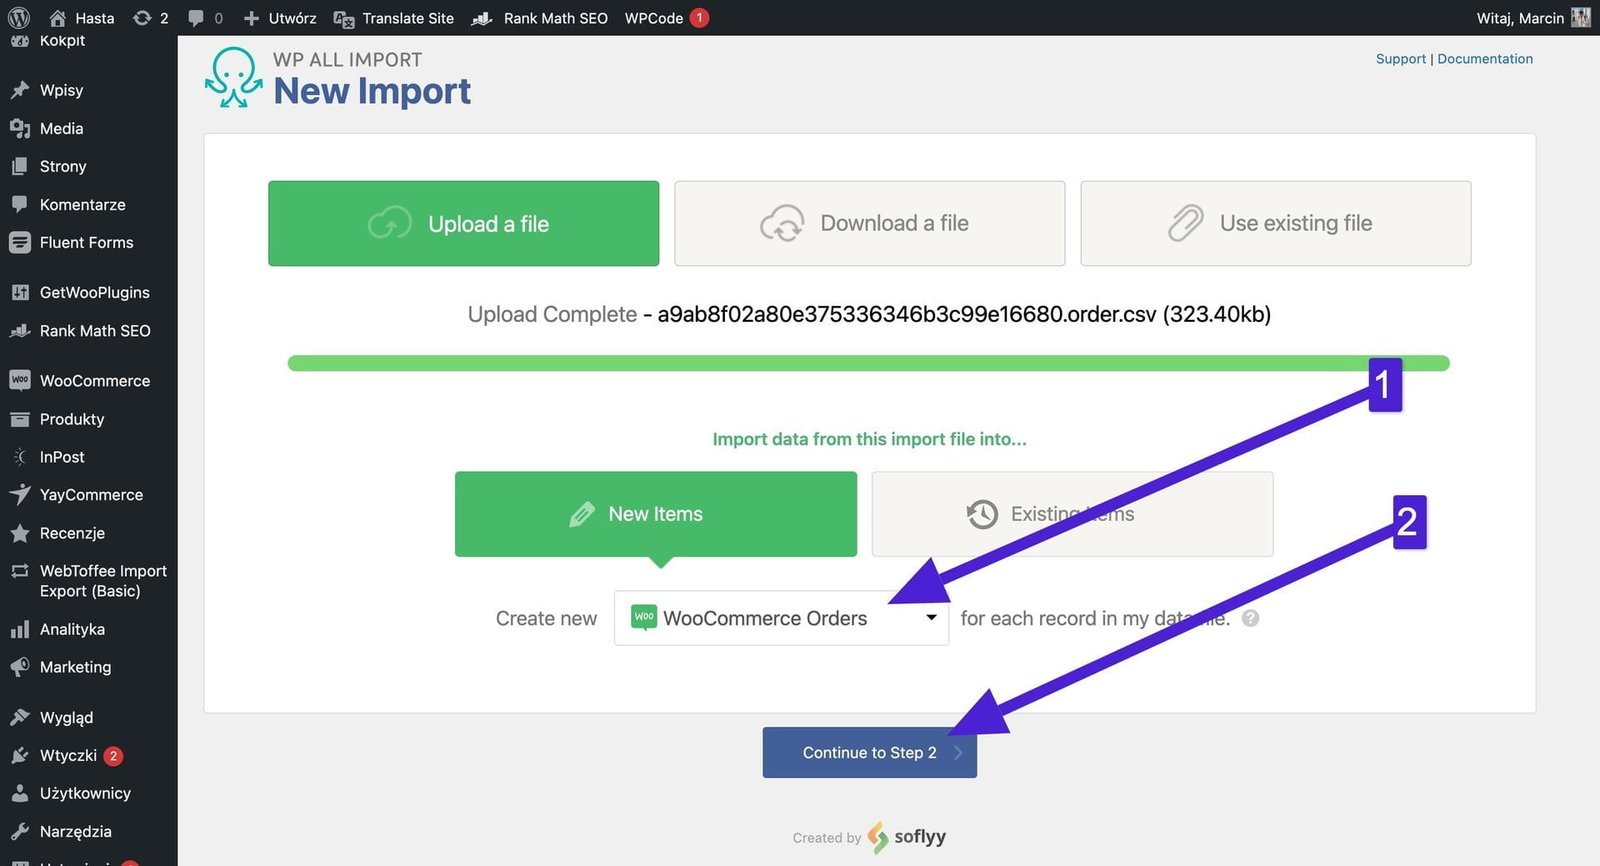Open the Recenzje star icon in sidebar
Viewport: 1600px width, 866px height.
[20, 533]
